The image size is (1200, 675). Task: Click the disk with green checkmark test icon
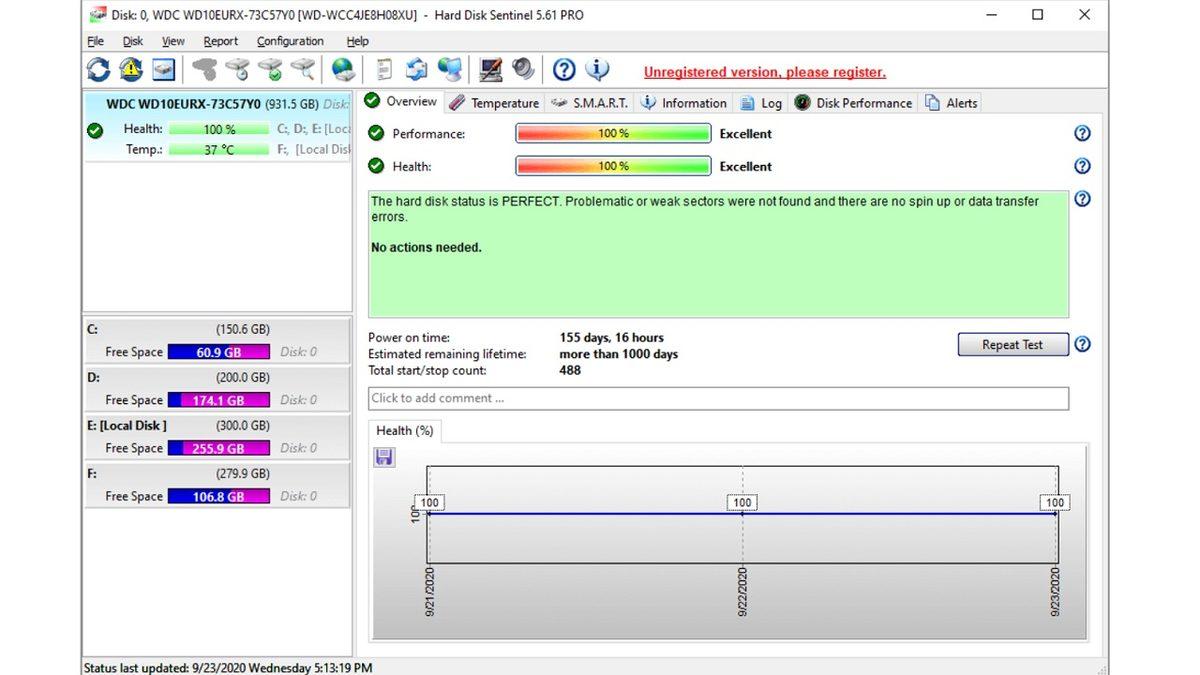coord(271,70)
